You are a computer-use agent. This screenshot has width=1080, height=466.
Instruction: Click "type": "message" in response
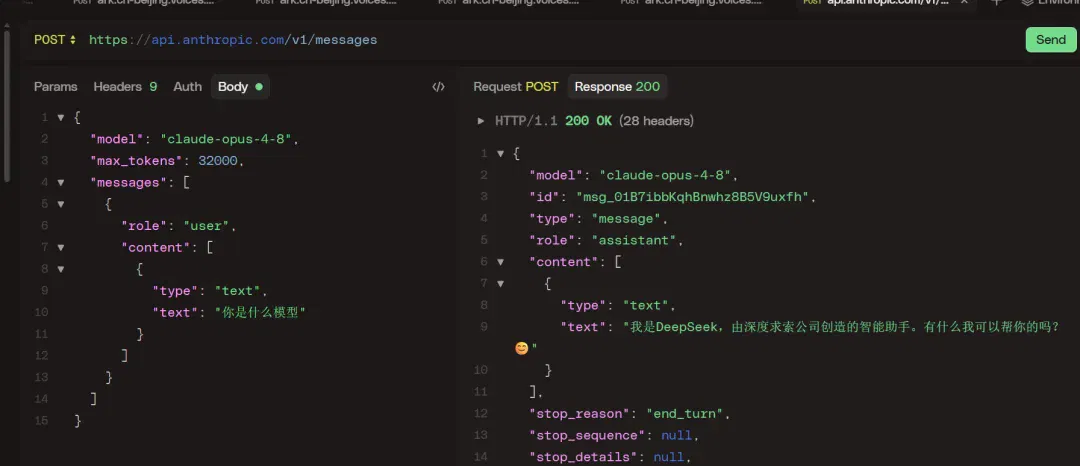click(599, 219)
